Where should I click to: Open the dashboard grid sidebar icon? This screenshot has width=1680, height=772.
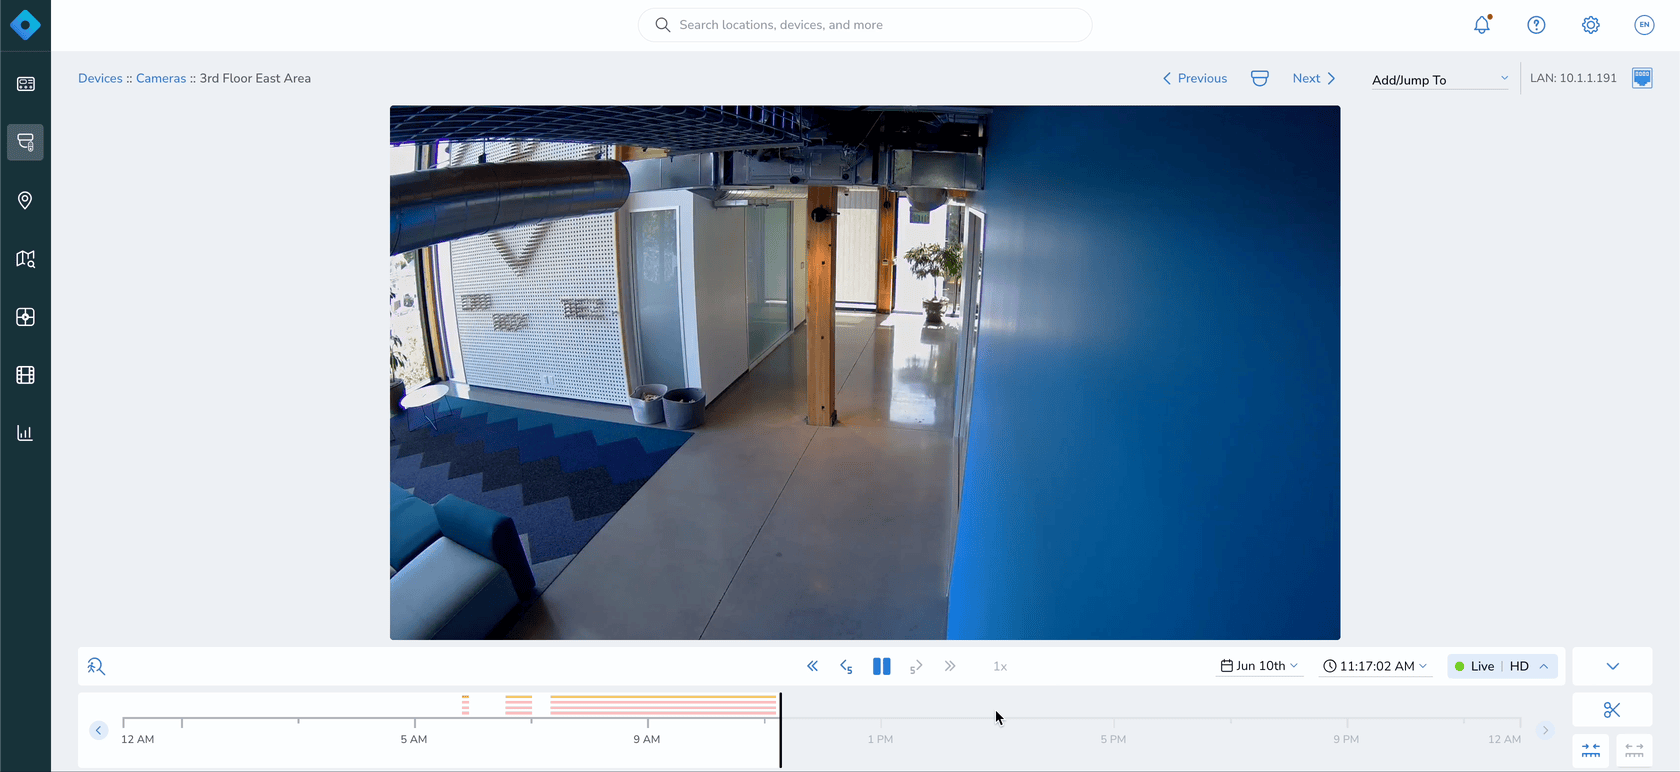pos(25,84)
